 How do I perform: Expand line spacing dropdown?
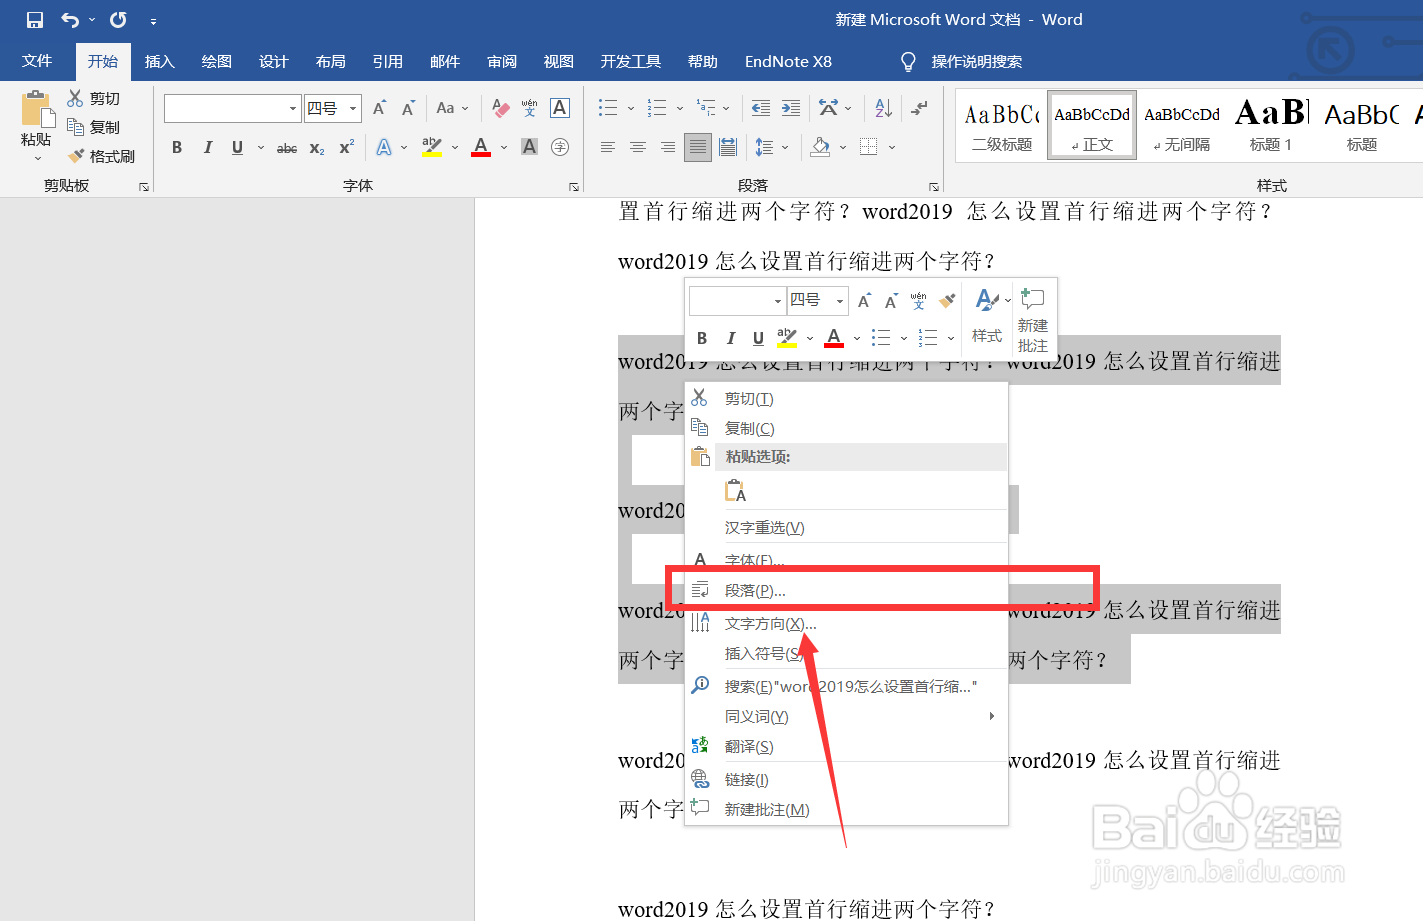coord(785,148)
